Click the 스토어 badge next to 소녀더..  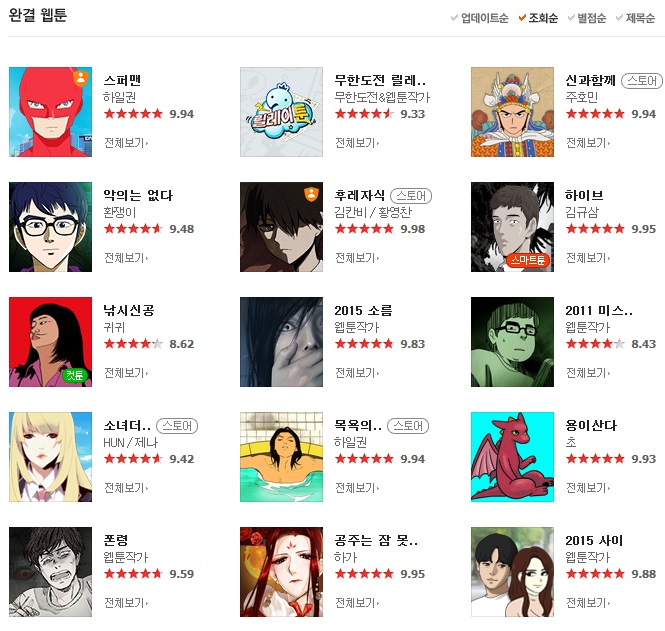(177, 426)
